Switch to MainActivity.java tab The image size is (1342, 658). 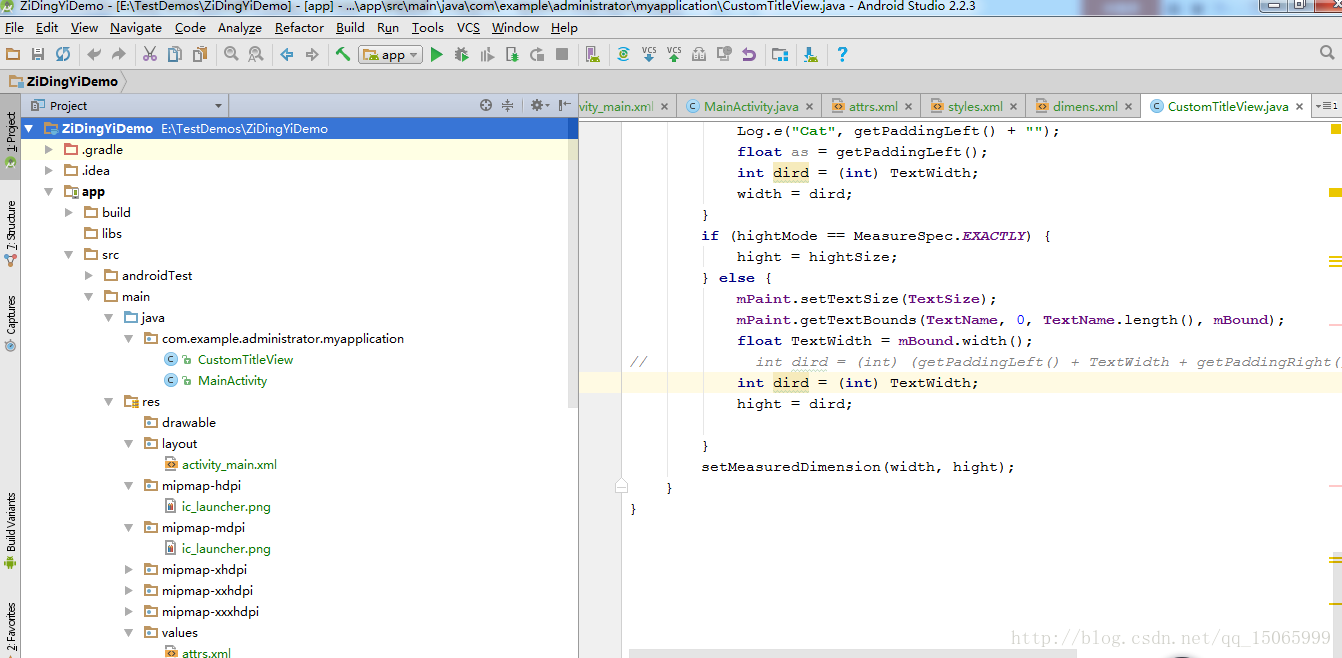[x=751, y=106]
